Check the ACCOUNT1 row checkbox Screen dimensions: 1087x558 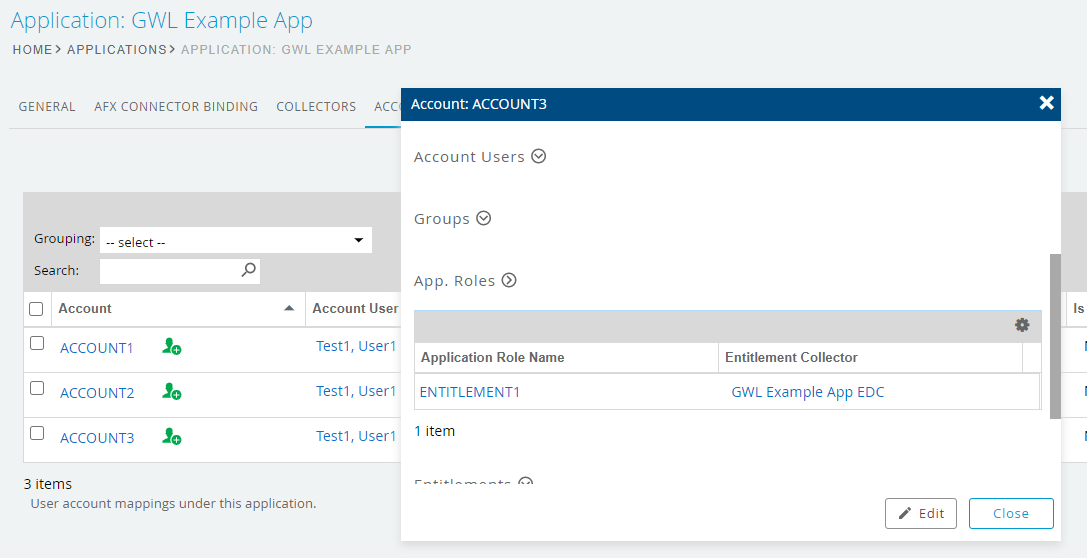coord(37,343)
